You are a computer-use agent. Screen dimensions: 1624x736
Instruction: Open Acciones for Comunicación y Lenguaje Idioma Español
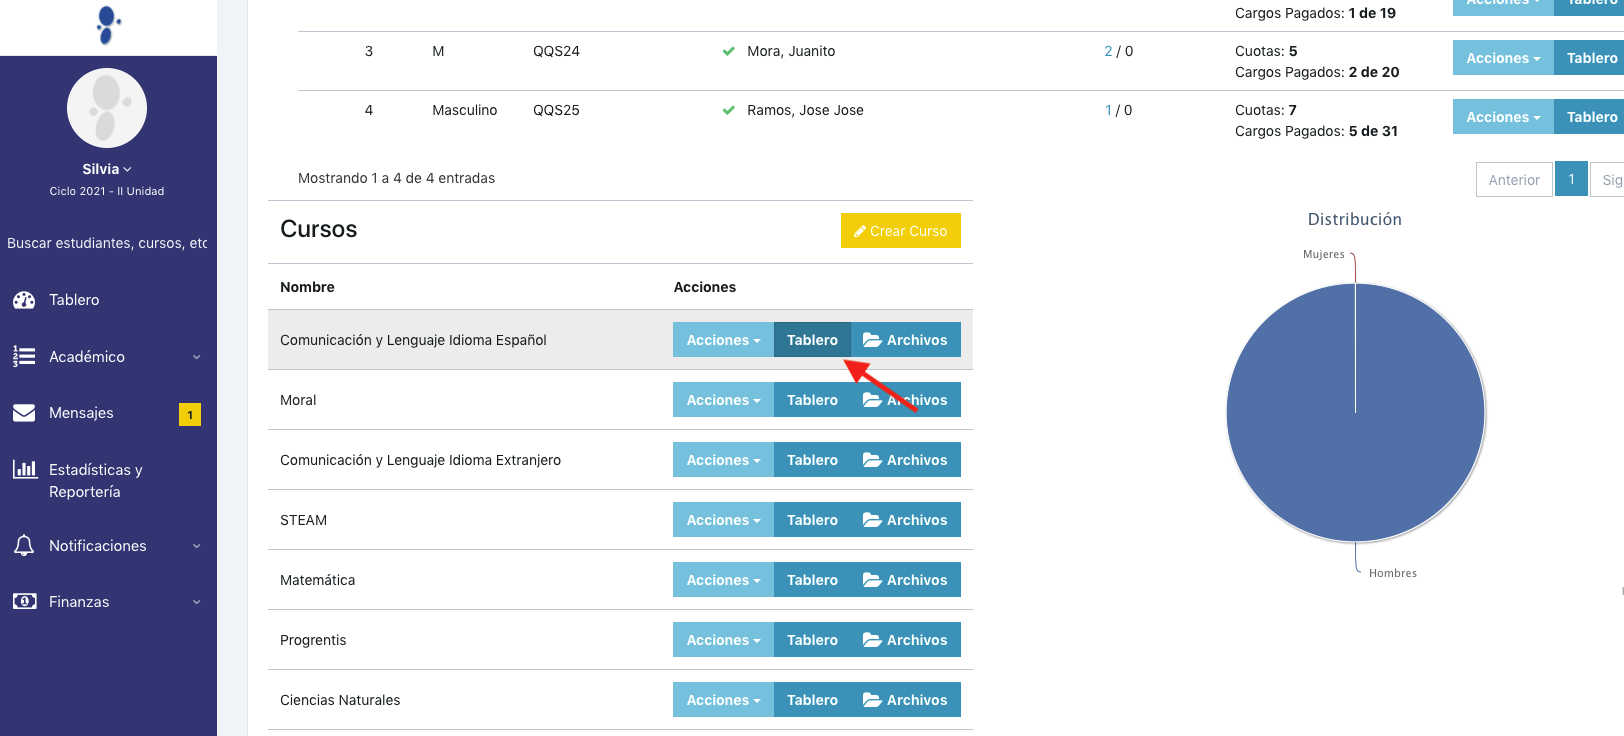pyautogui.click(x=723, y=340)
